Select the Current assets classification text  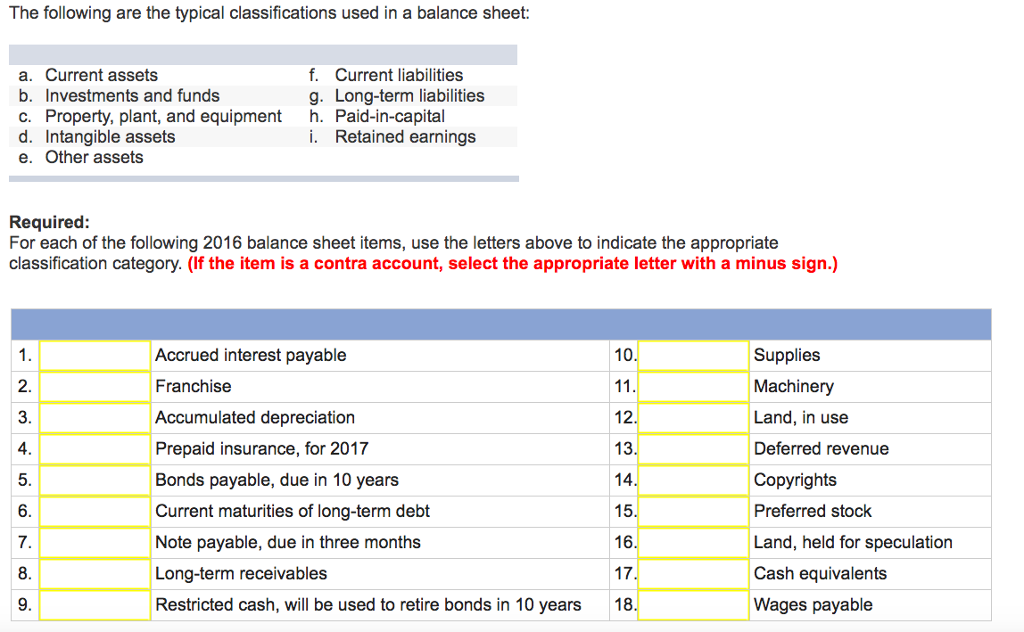[101, 75]
